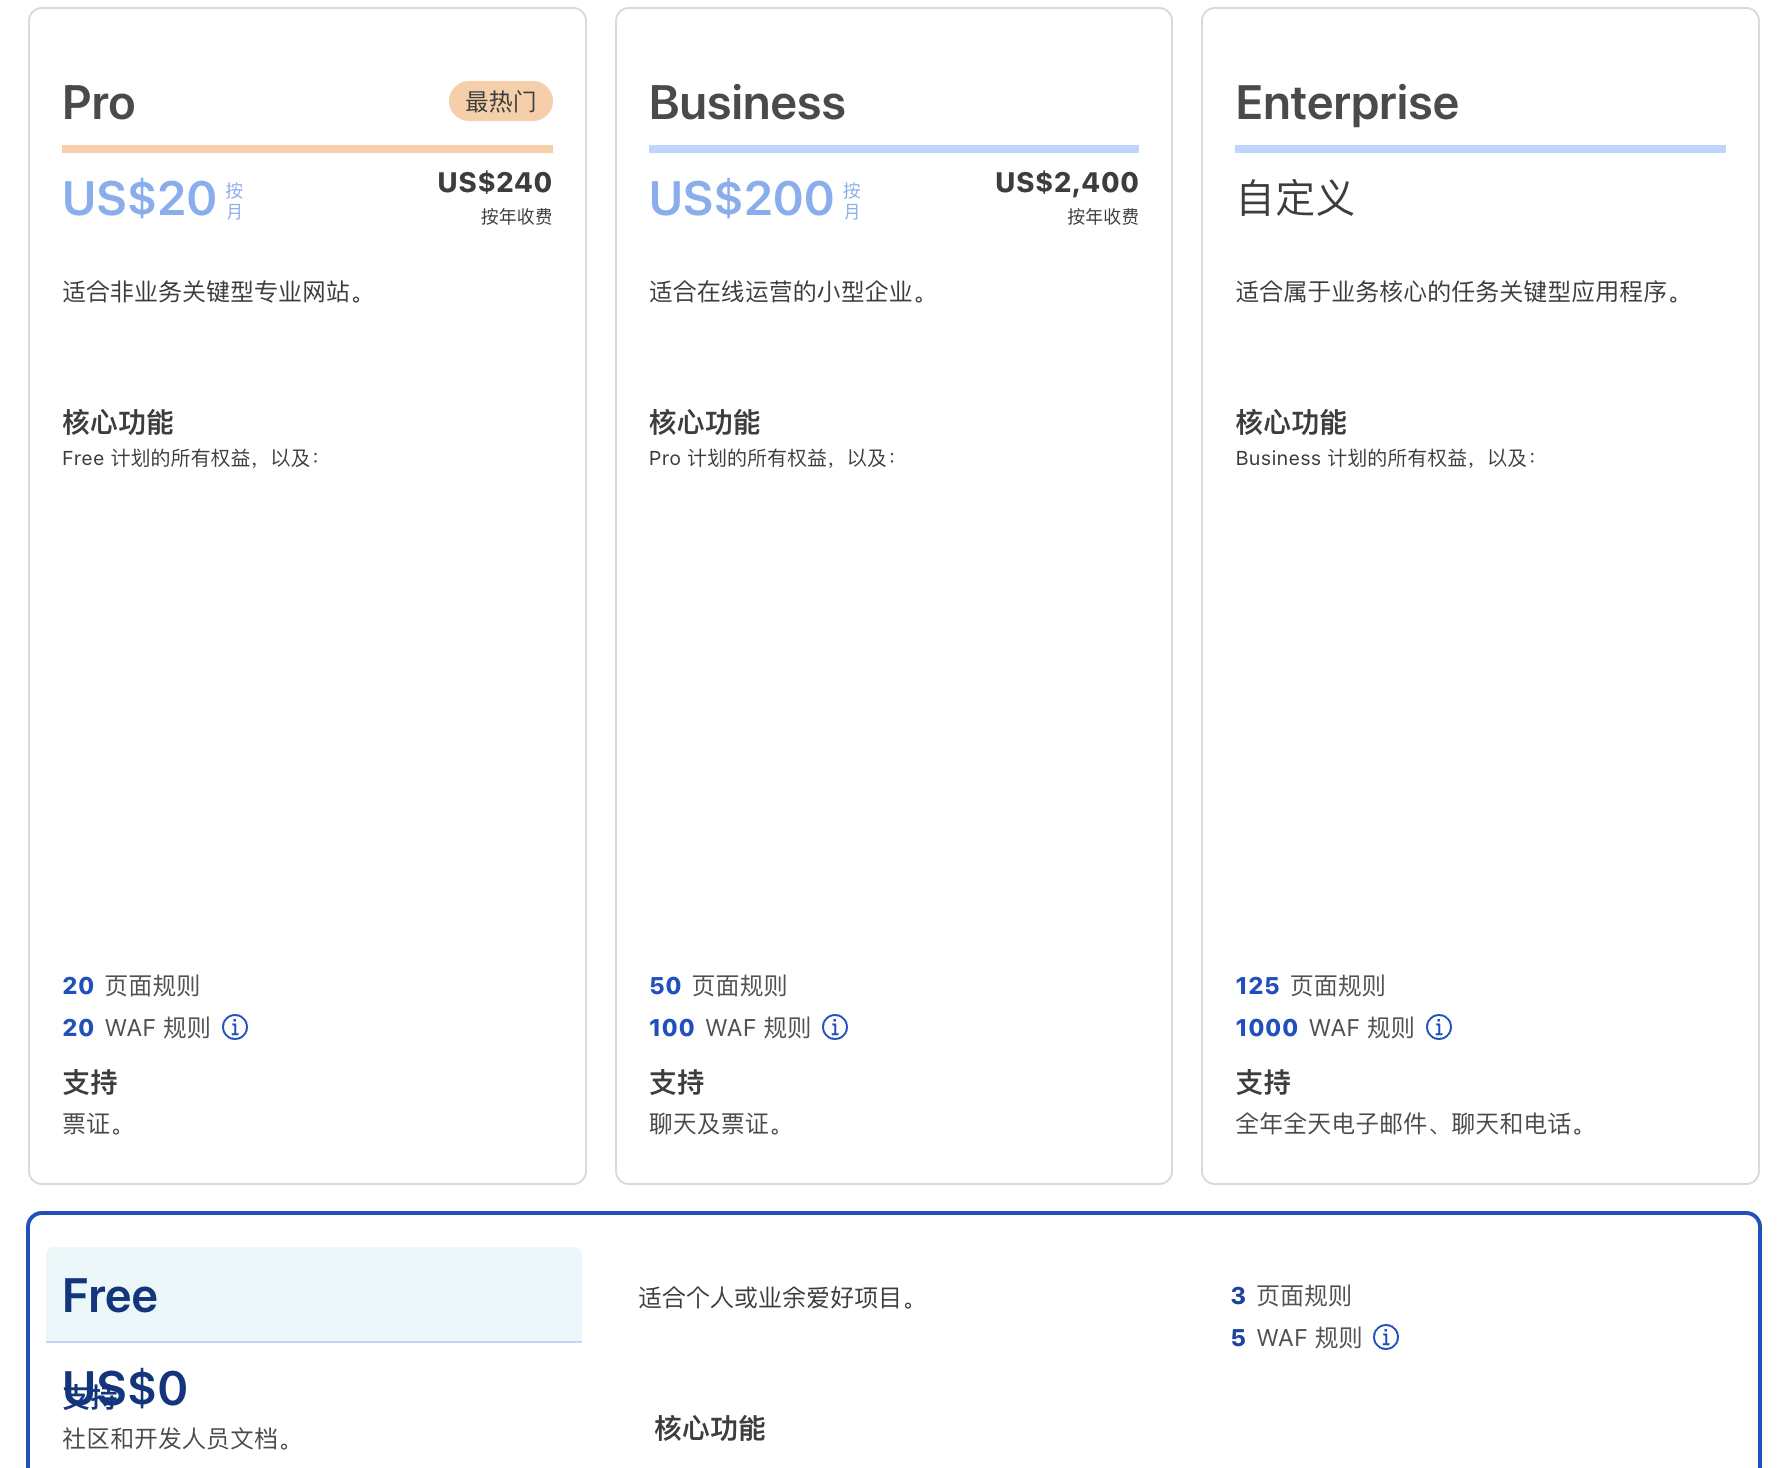Viewport: 1792px width, 1468px height.
Task: Select the Enterprise plan heading
Action: coord(1347,103)
